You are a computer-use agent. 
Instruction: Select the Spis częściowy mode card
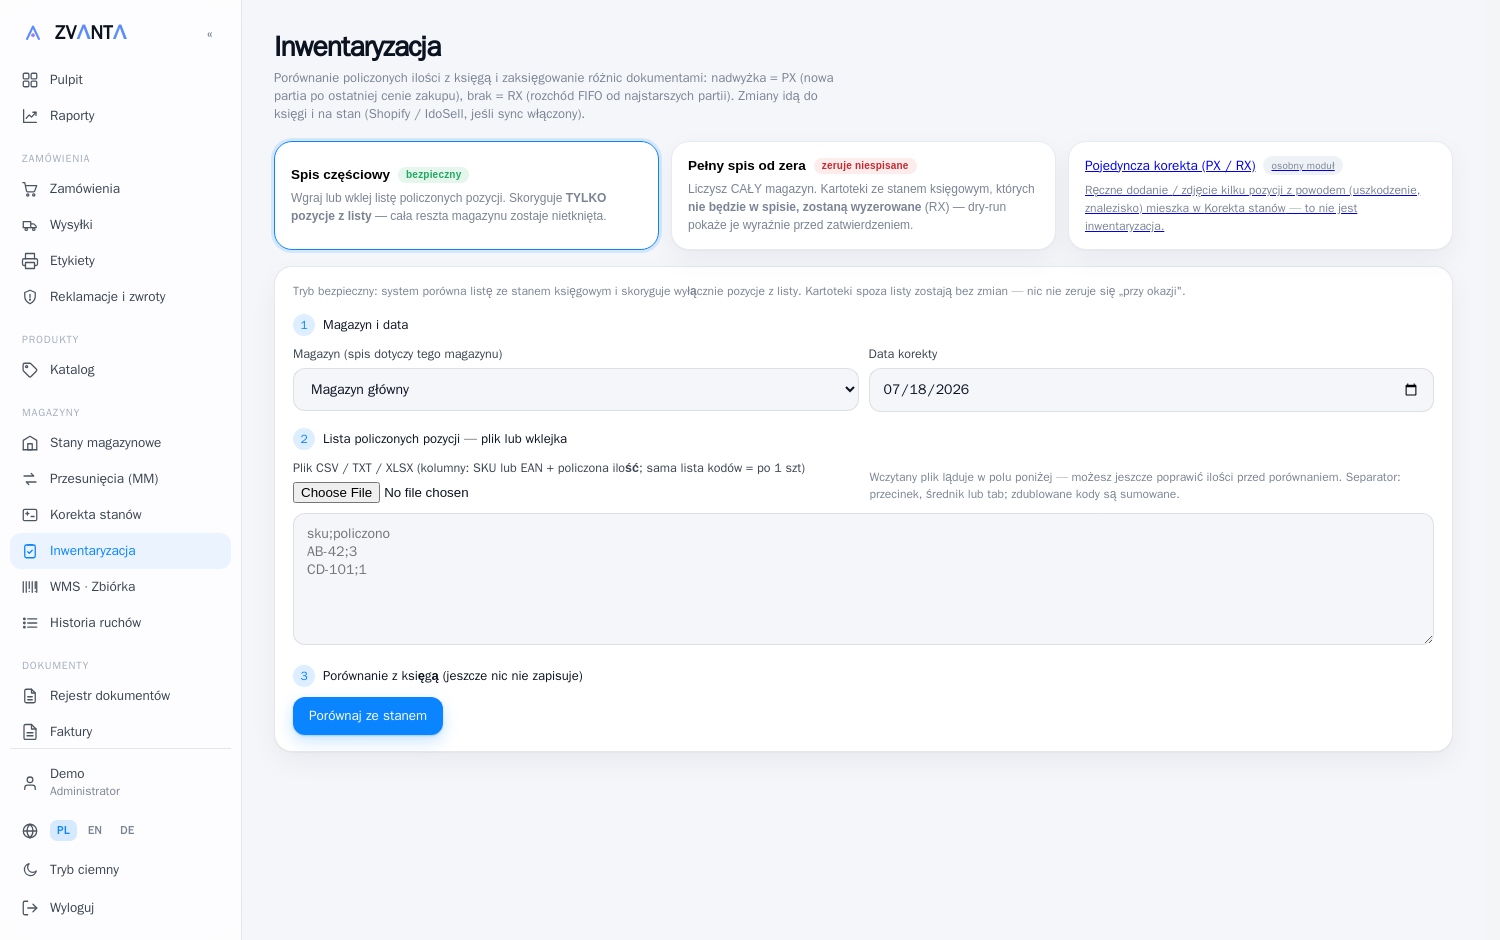(x=466, y=195)
